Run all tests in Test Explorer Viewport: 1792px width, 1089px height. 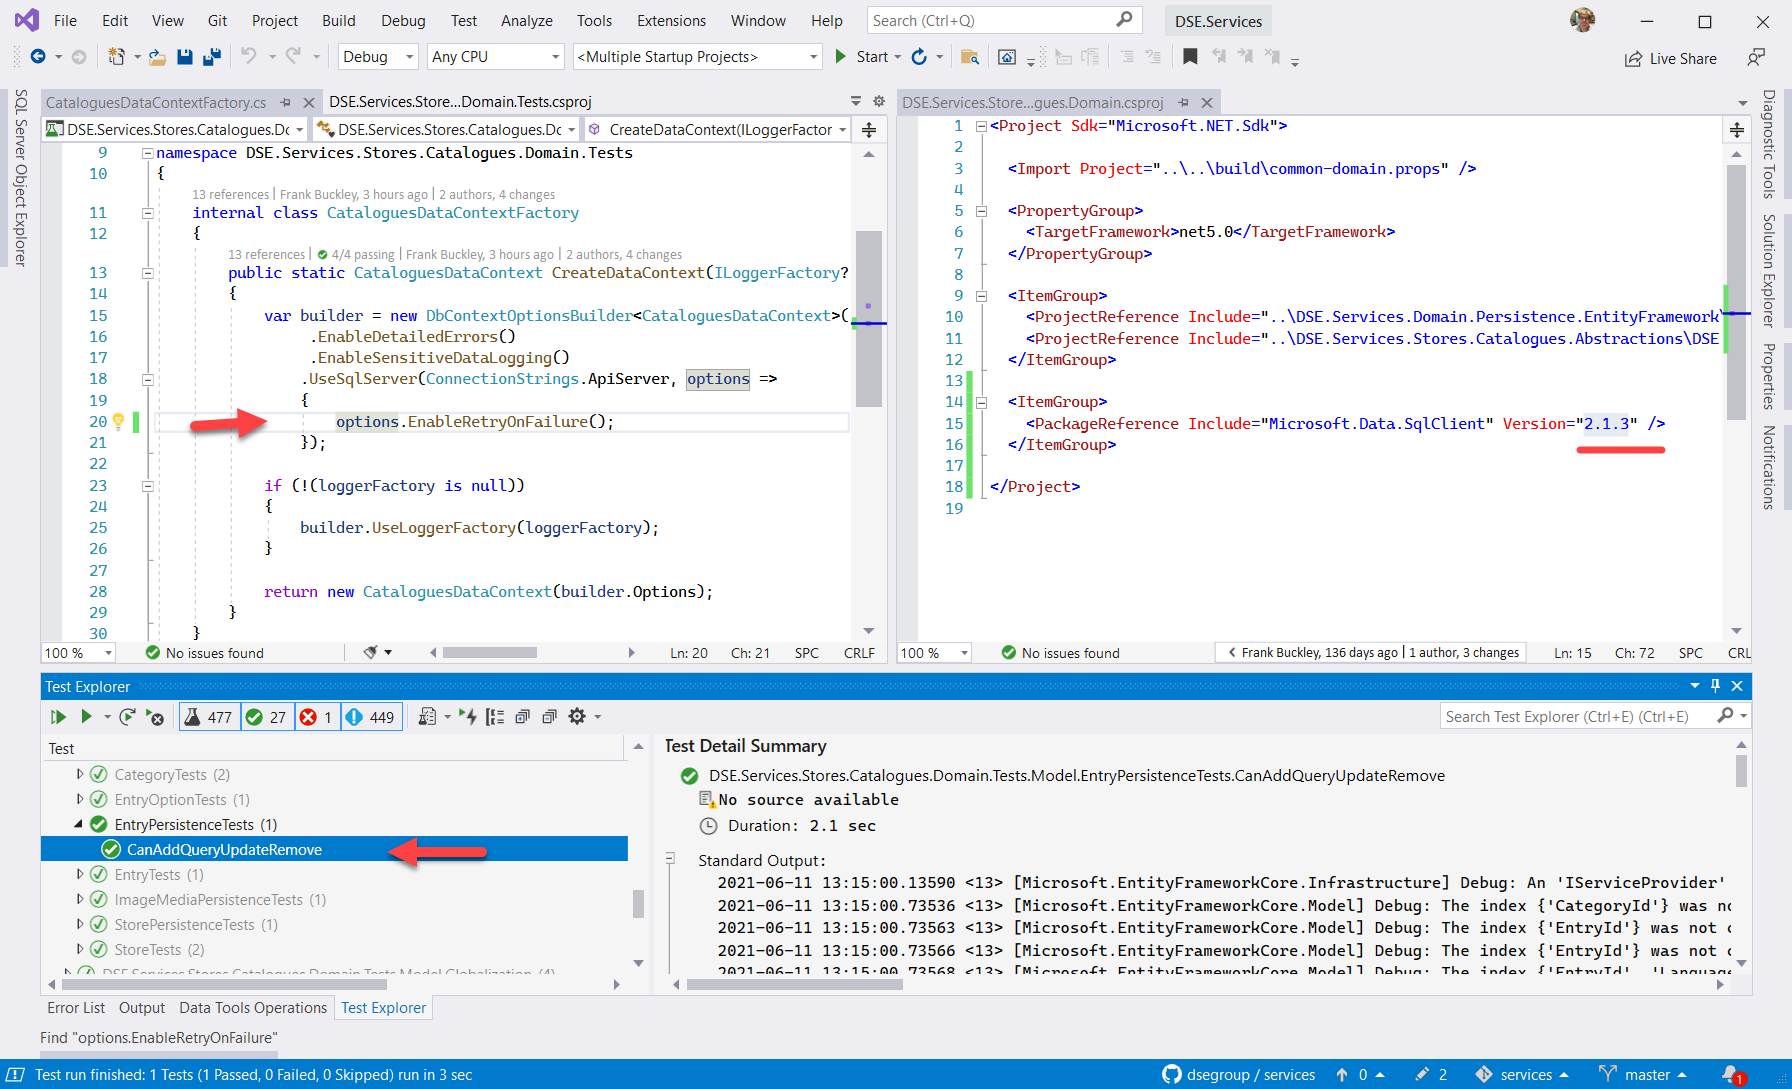click(x=57, y=716)
